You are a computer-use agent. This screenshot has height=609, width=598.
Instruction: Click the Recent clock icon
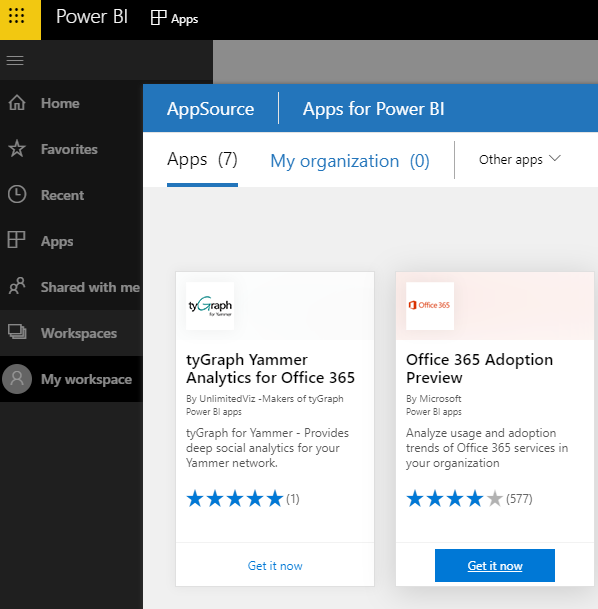tap(17, 195)
